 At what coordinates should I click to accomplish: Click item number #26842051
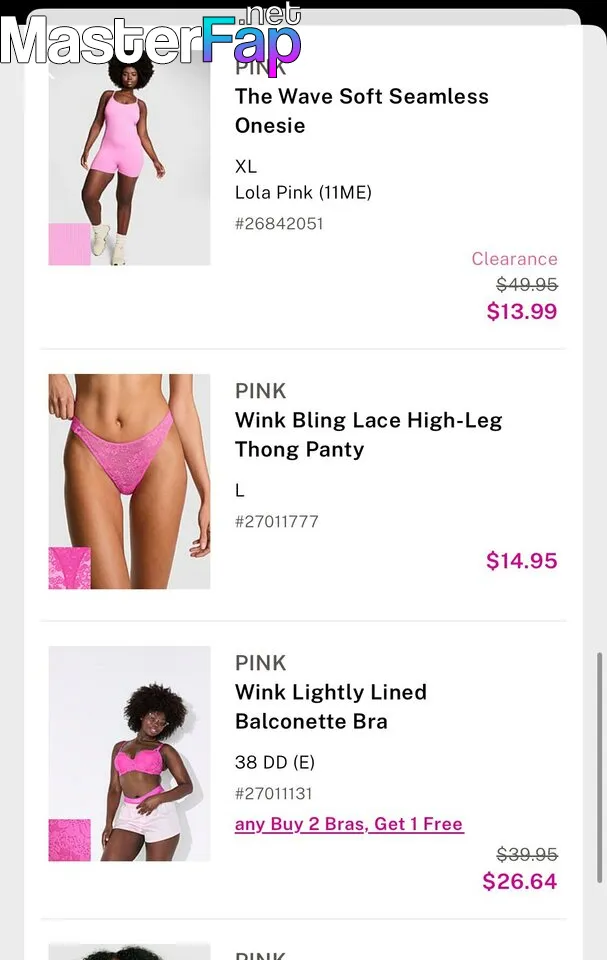[279, 223]
